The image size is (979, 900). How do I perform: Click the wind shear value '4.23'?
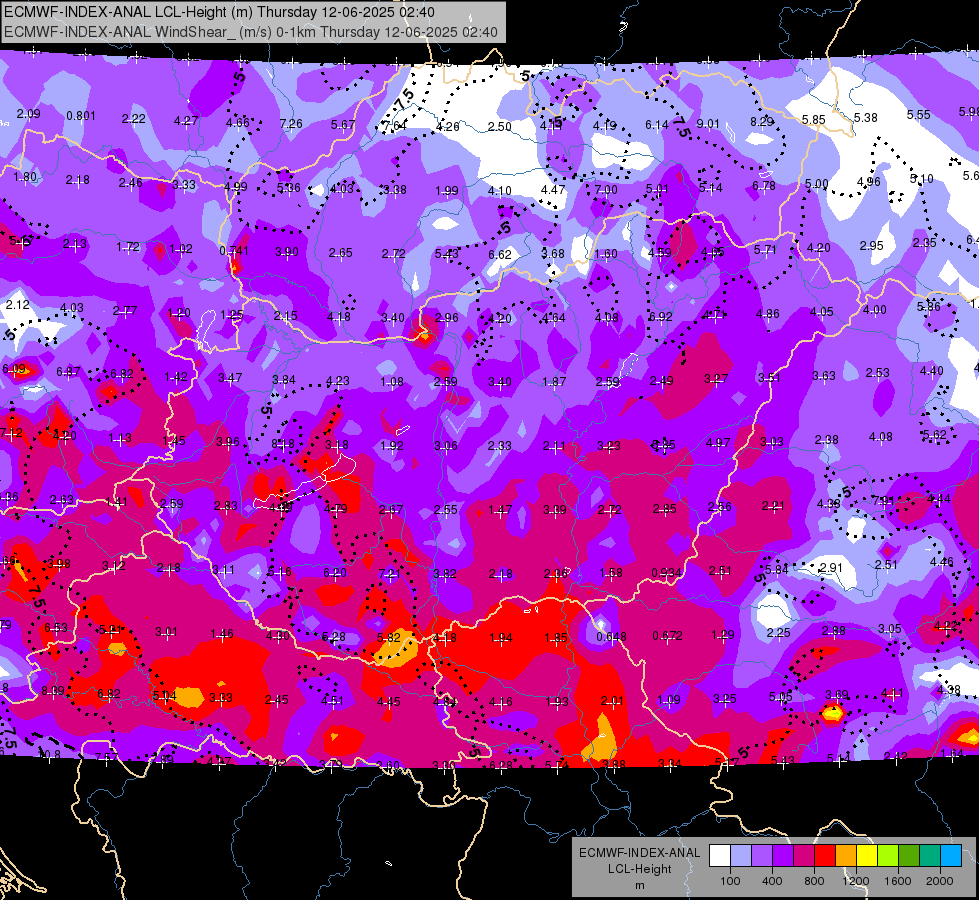(338, 380)
